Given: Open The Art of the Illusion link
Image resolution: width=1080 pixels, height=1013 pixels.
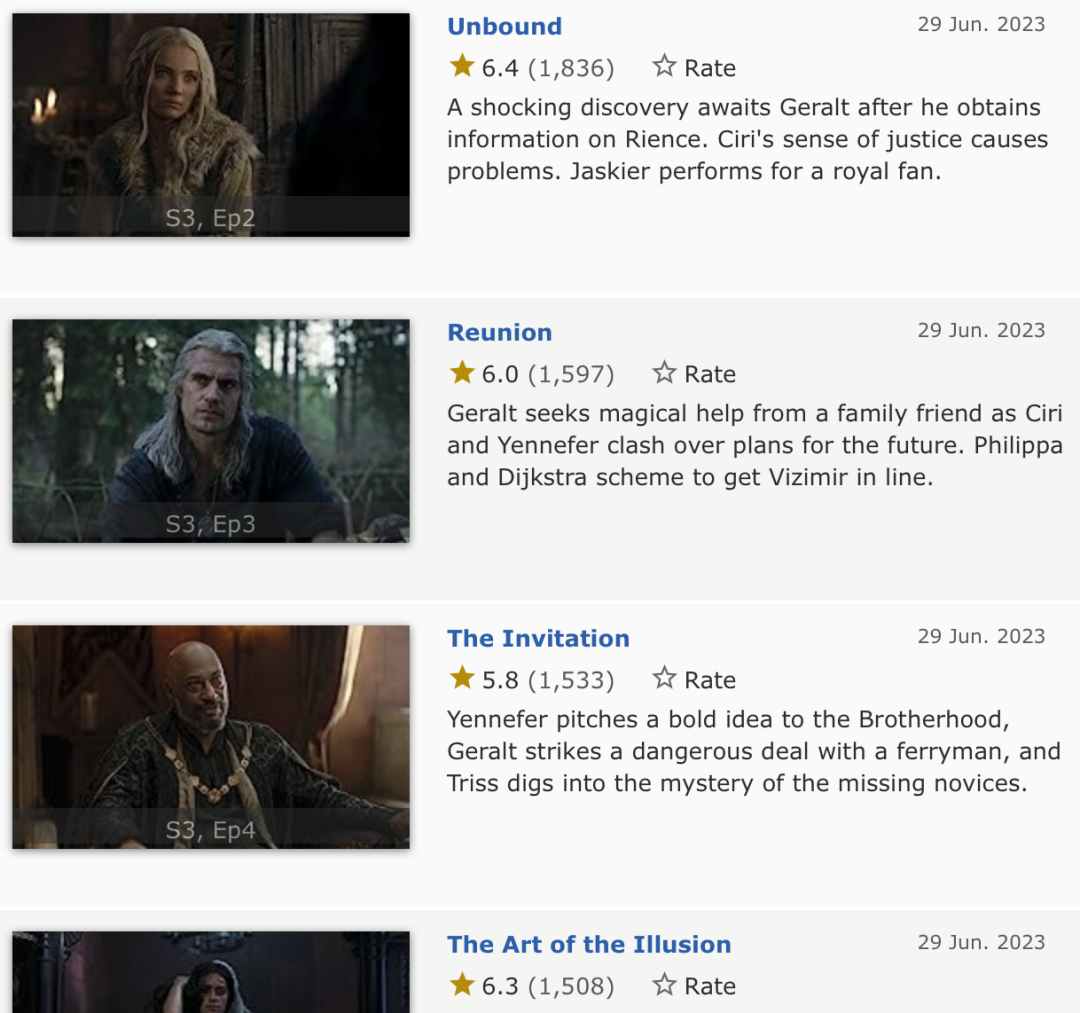Looking at the screenshot, I should click(x=590, y=944).
